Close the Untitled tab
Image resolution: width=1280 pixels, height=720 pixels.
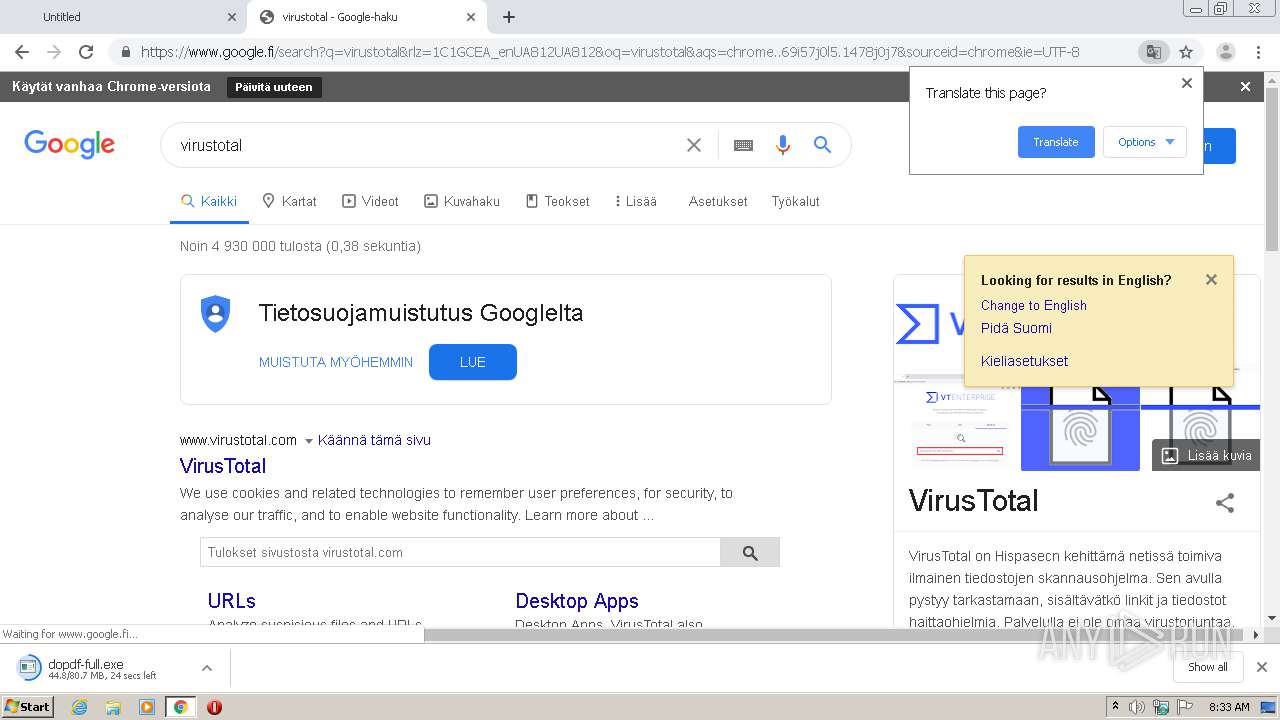pos(232,17)
